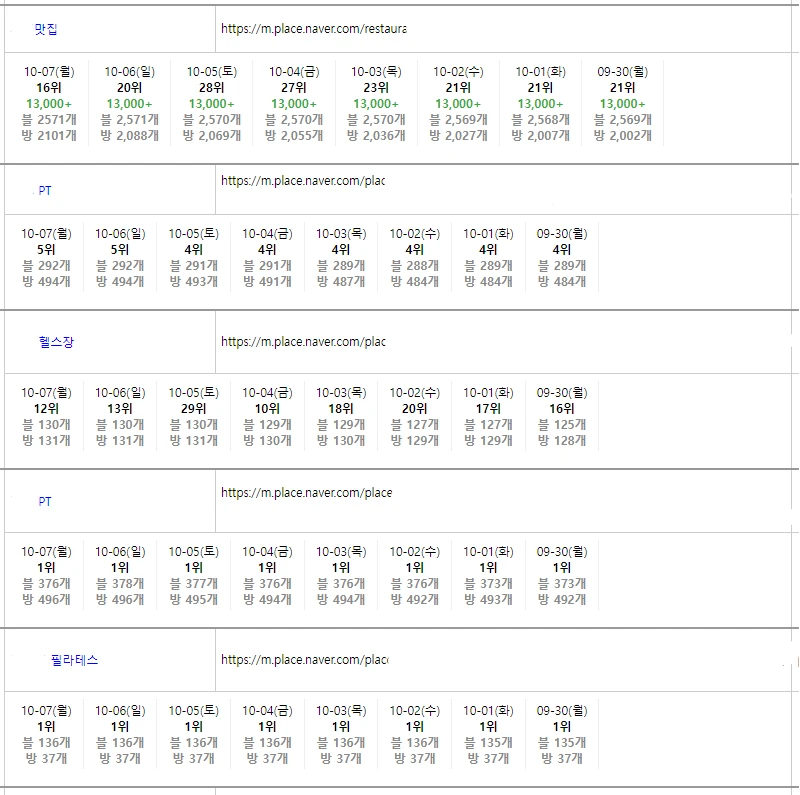
Task: Open the URL next to 헬스장
Action: 302,342
